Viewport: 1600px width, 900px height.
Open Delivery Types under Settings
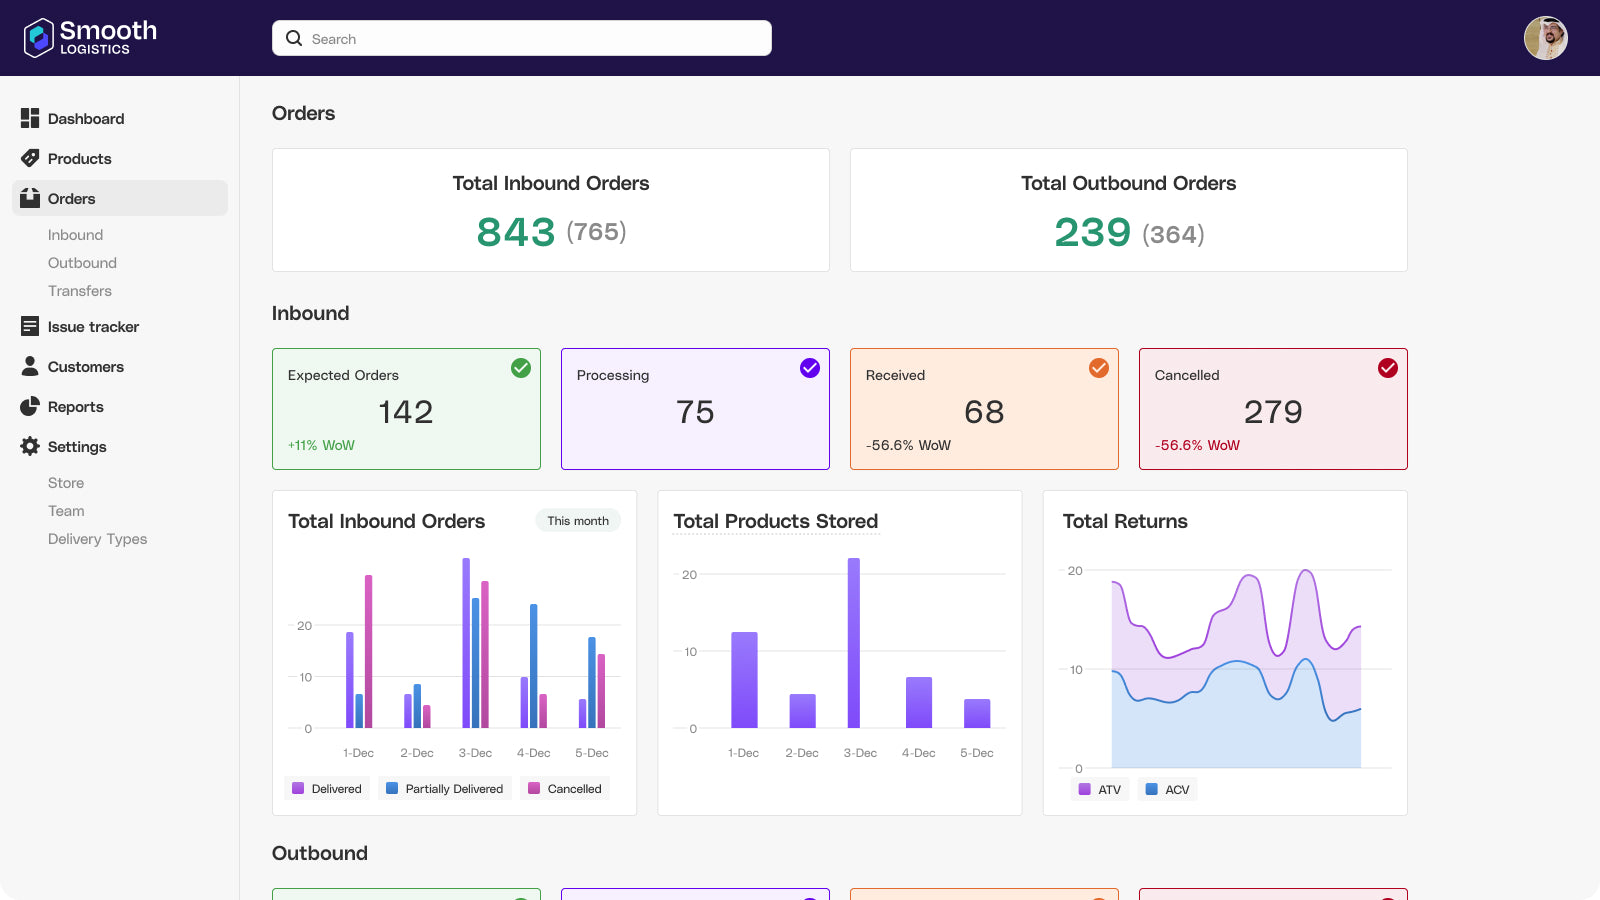click(x=97, y=539)
